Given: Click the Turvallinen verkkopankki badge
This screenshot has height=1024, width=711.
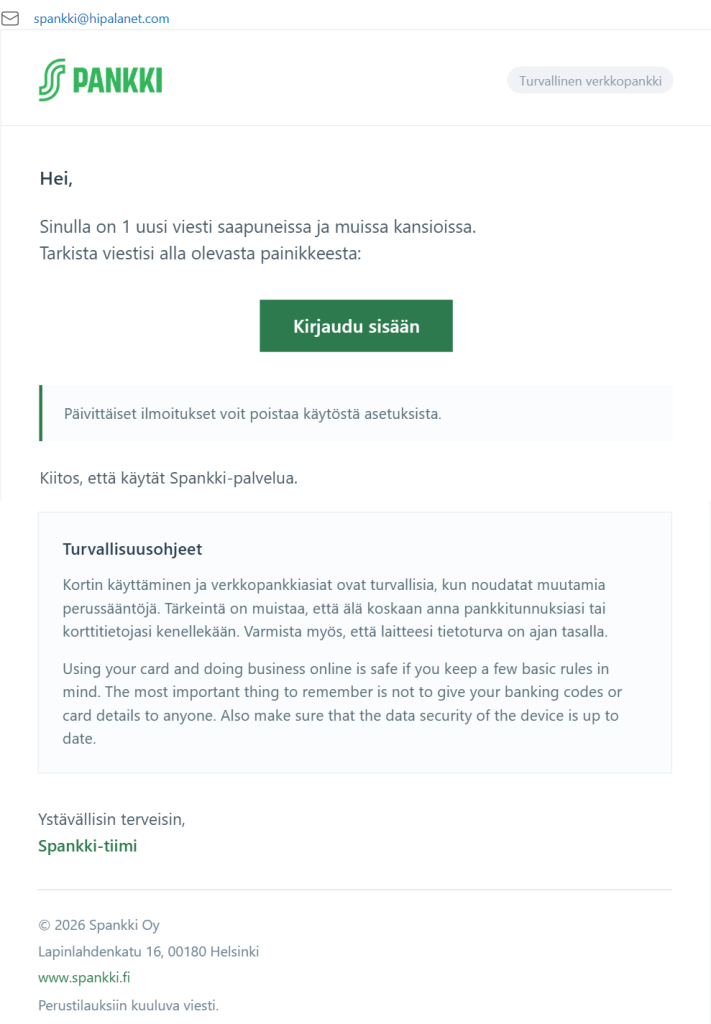Looking at the screenshot, I should coord(590,81).
